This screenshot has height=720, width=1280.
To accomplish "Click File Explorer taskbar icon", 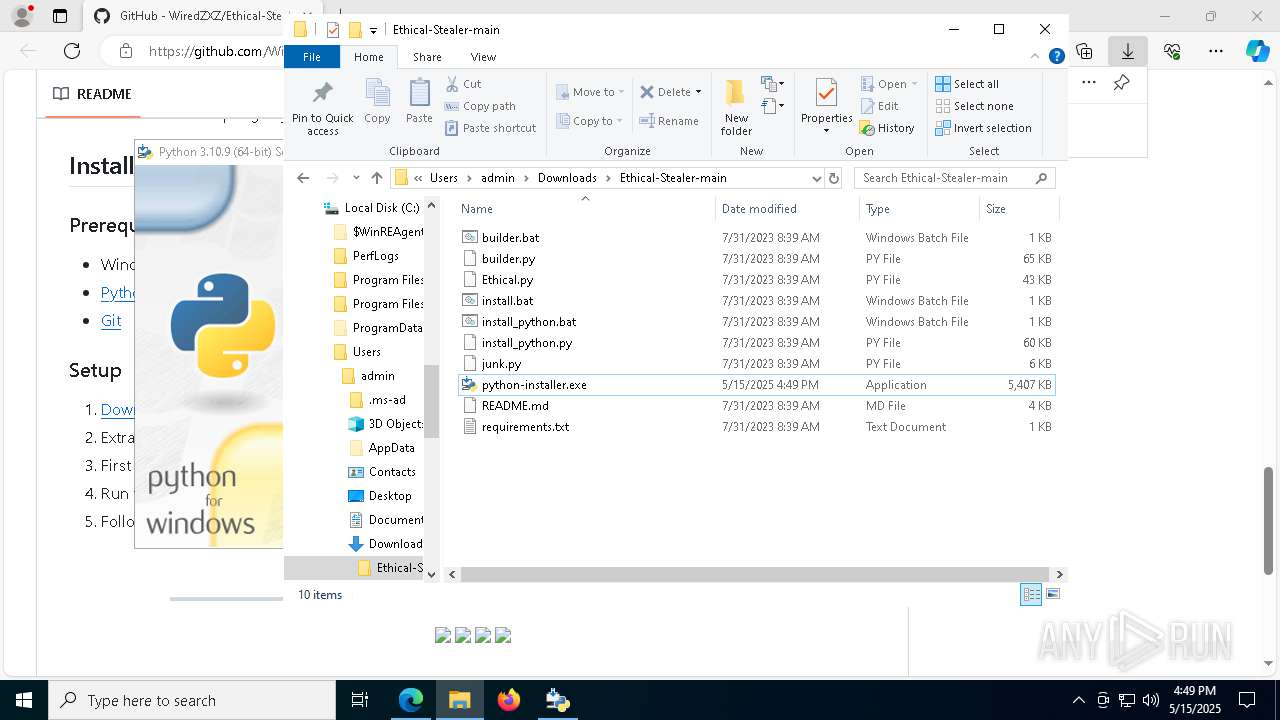I will coord(459,700).
